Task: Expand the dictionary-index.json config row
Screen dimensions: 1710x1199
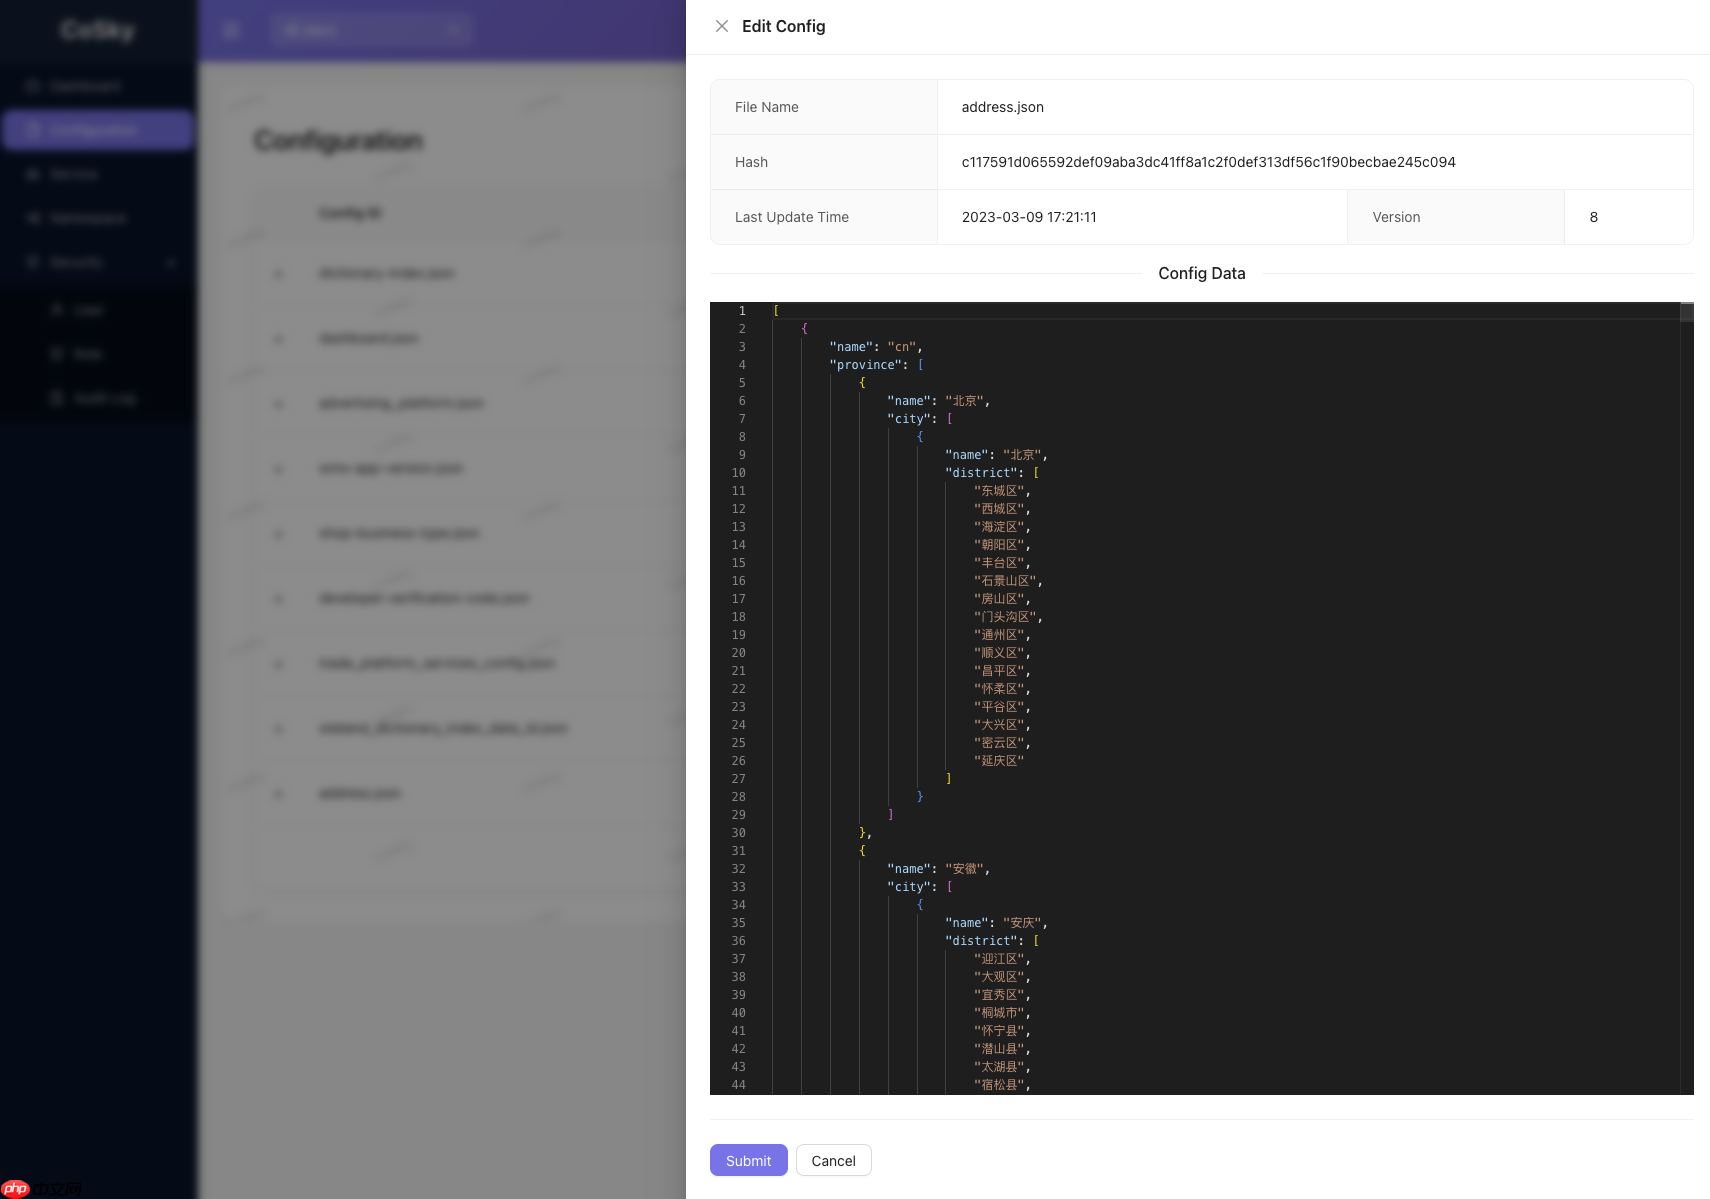Action: click(x=279, y=273)
